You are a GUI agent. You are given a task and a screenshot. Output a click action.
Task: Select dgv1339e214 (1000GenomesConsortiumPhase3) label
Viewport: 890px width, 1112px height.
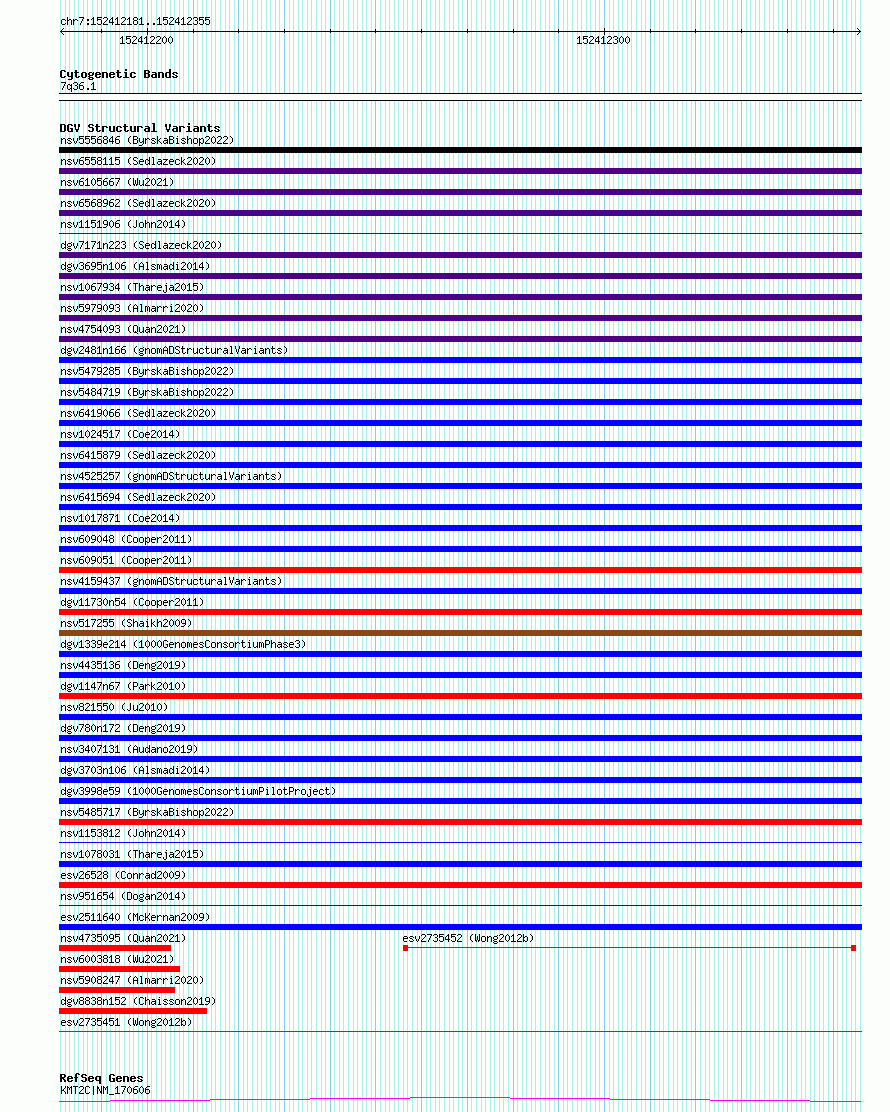183,645
